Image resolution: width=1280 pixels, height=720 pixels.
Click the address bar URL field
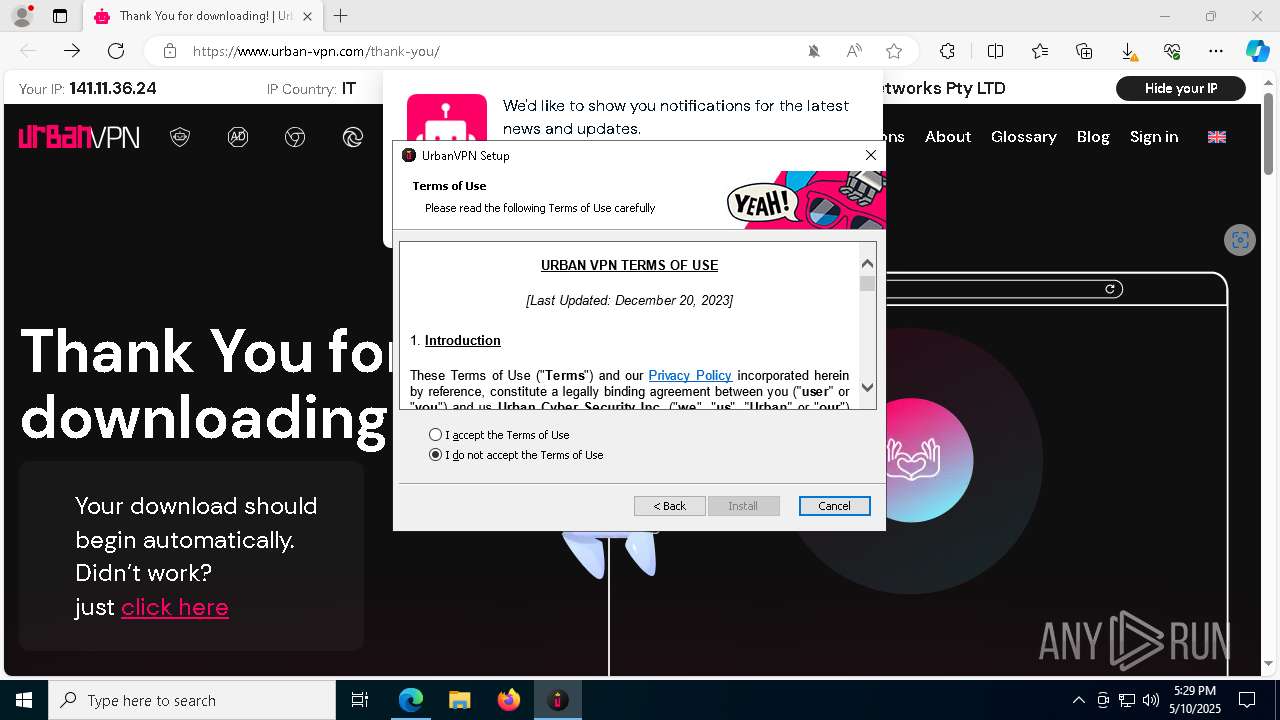tap(490, 51)
